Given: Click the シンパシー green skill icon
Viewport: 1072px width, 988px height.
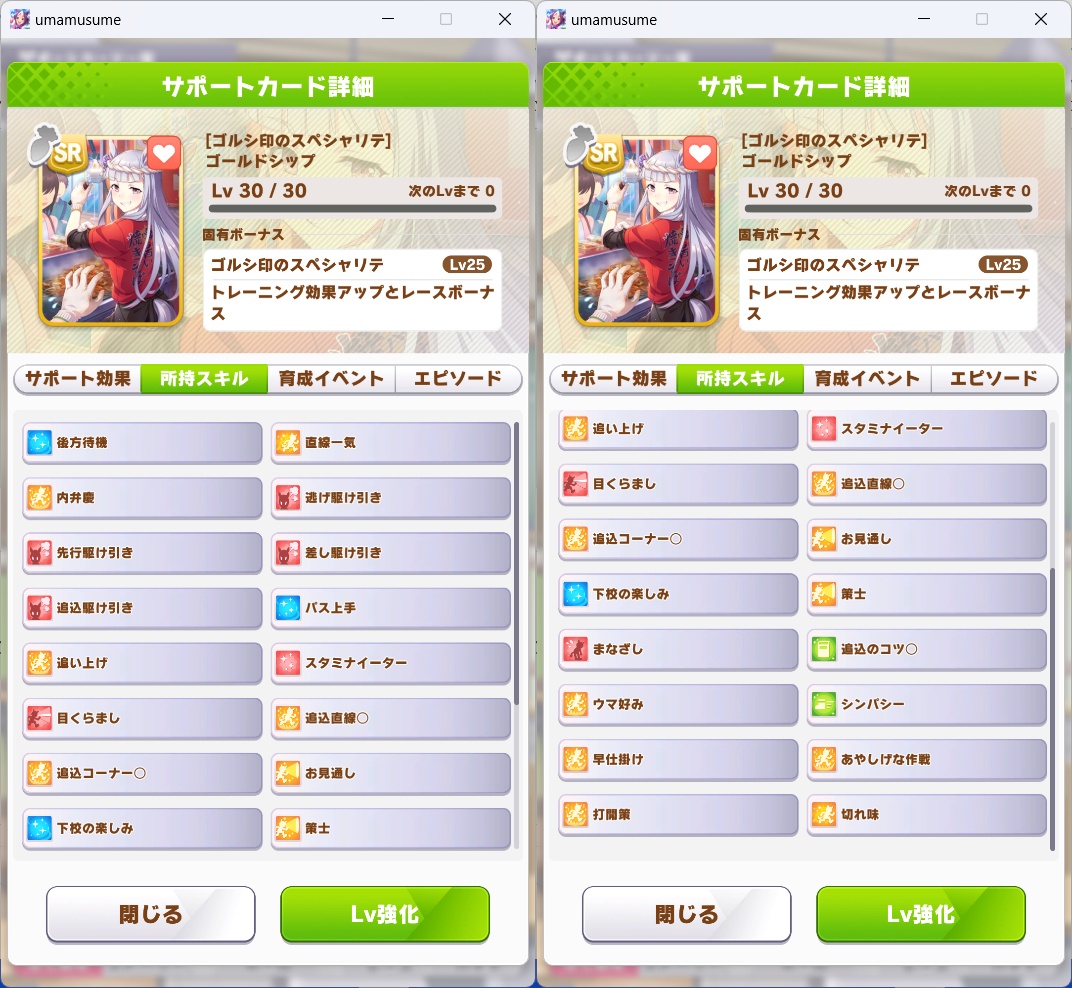Looking at the screenshot, I should pyautogui.click(x=824, y=704).
